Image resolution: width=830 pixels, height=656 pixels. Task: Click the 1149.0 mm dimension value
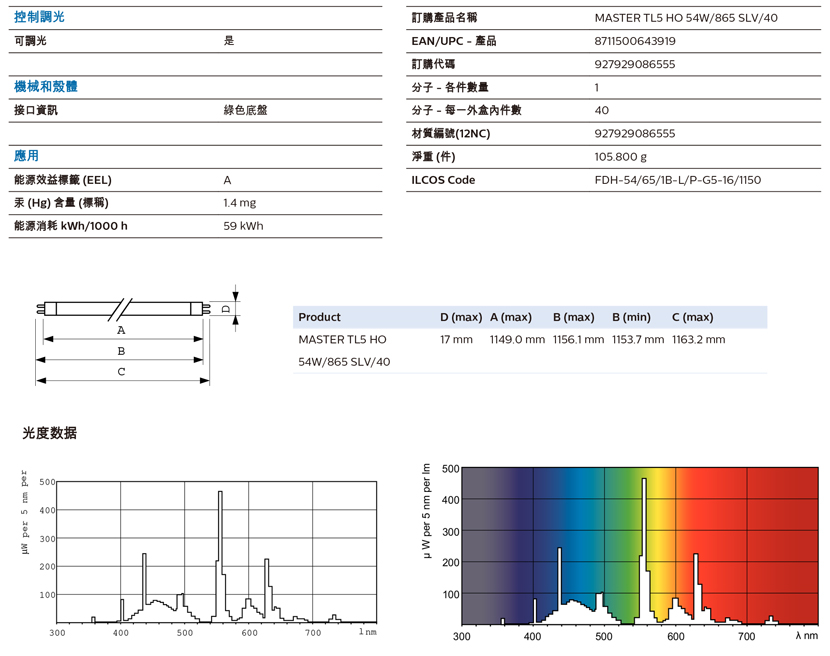(x=517, y=339)
